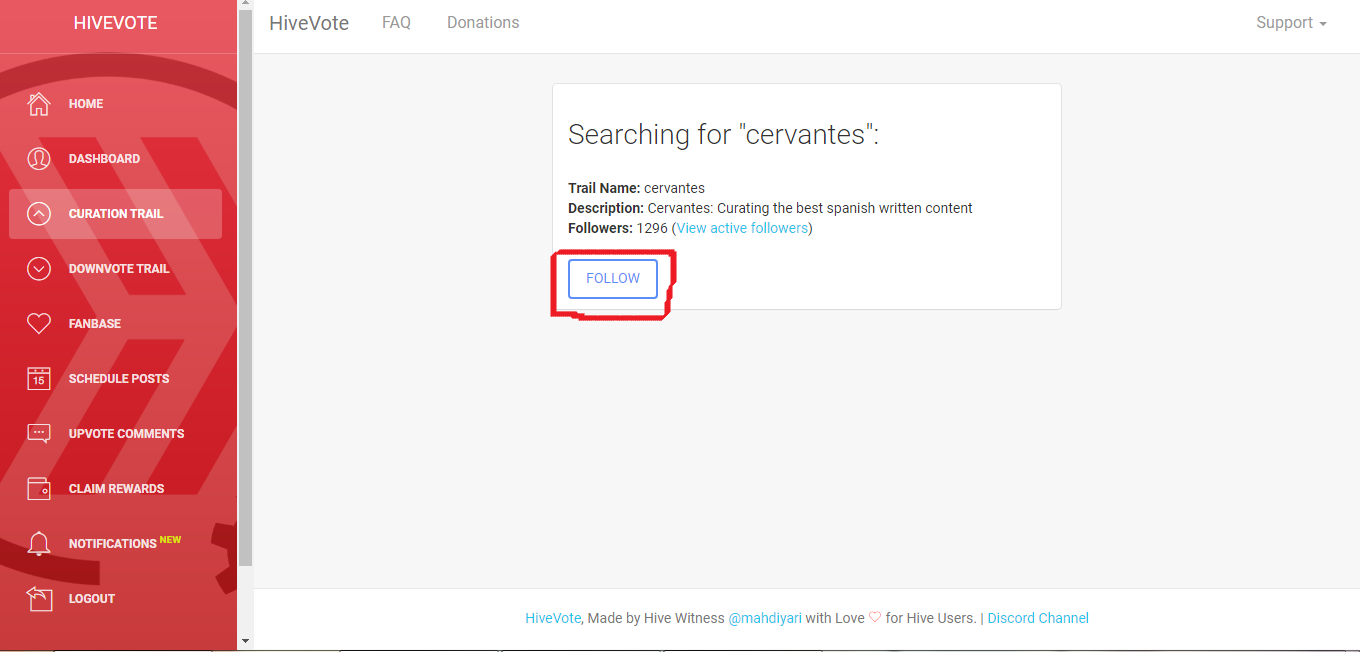Select CURATION TRAIL menu label
This screenshot has height=652, width=1360.
pyautogui.click(x=116, y=214)
